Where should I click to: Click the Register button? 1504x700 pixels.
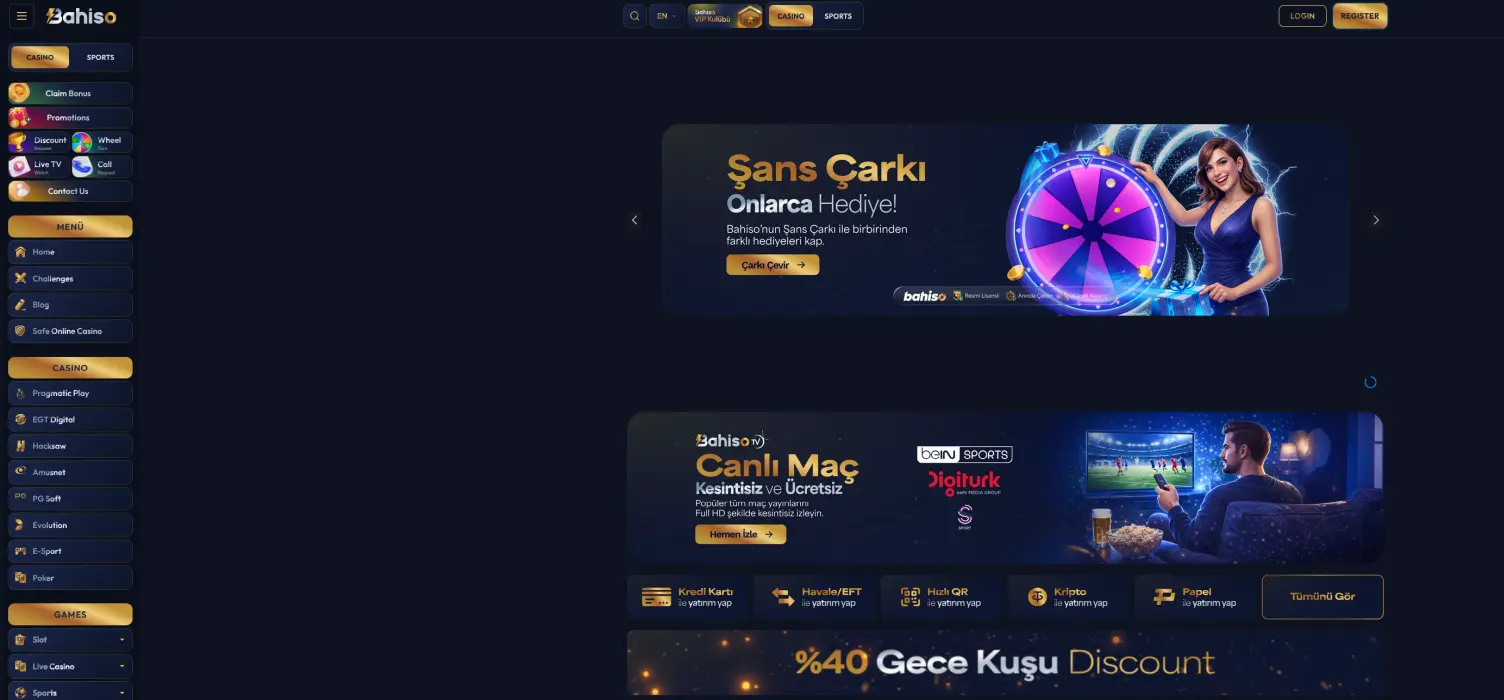(1360, 16)
